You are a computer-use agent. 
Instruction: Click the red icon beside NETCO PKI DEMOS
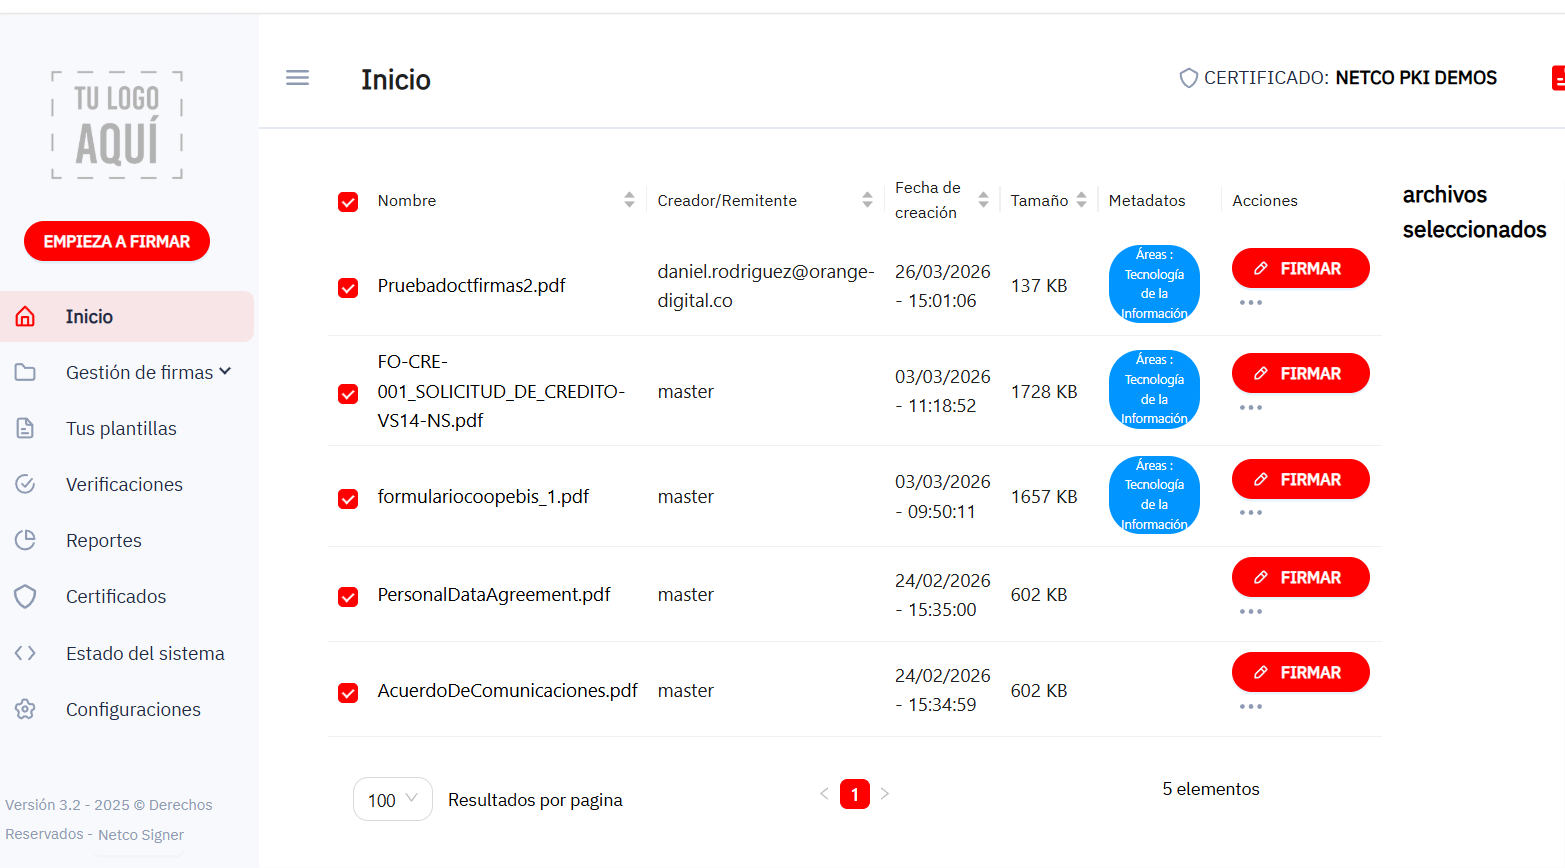[x=1558, y=78]
